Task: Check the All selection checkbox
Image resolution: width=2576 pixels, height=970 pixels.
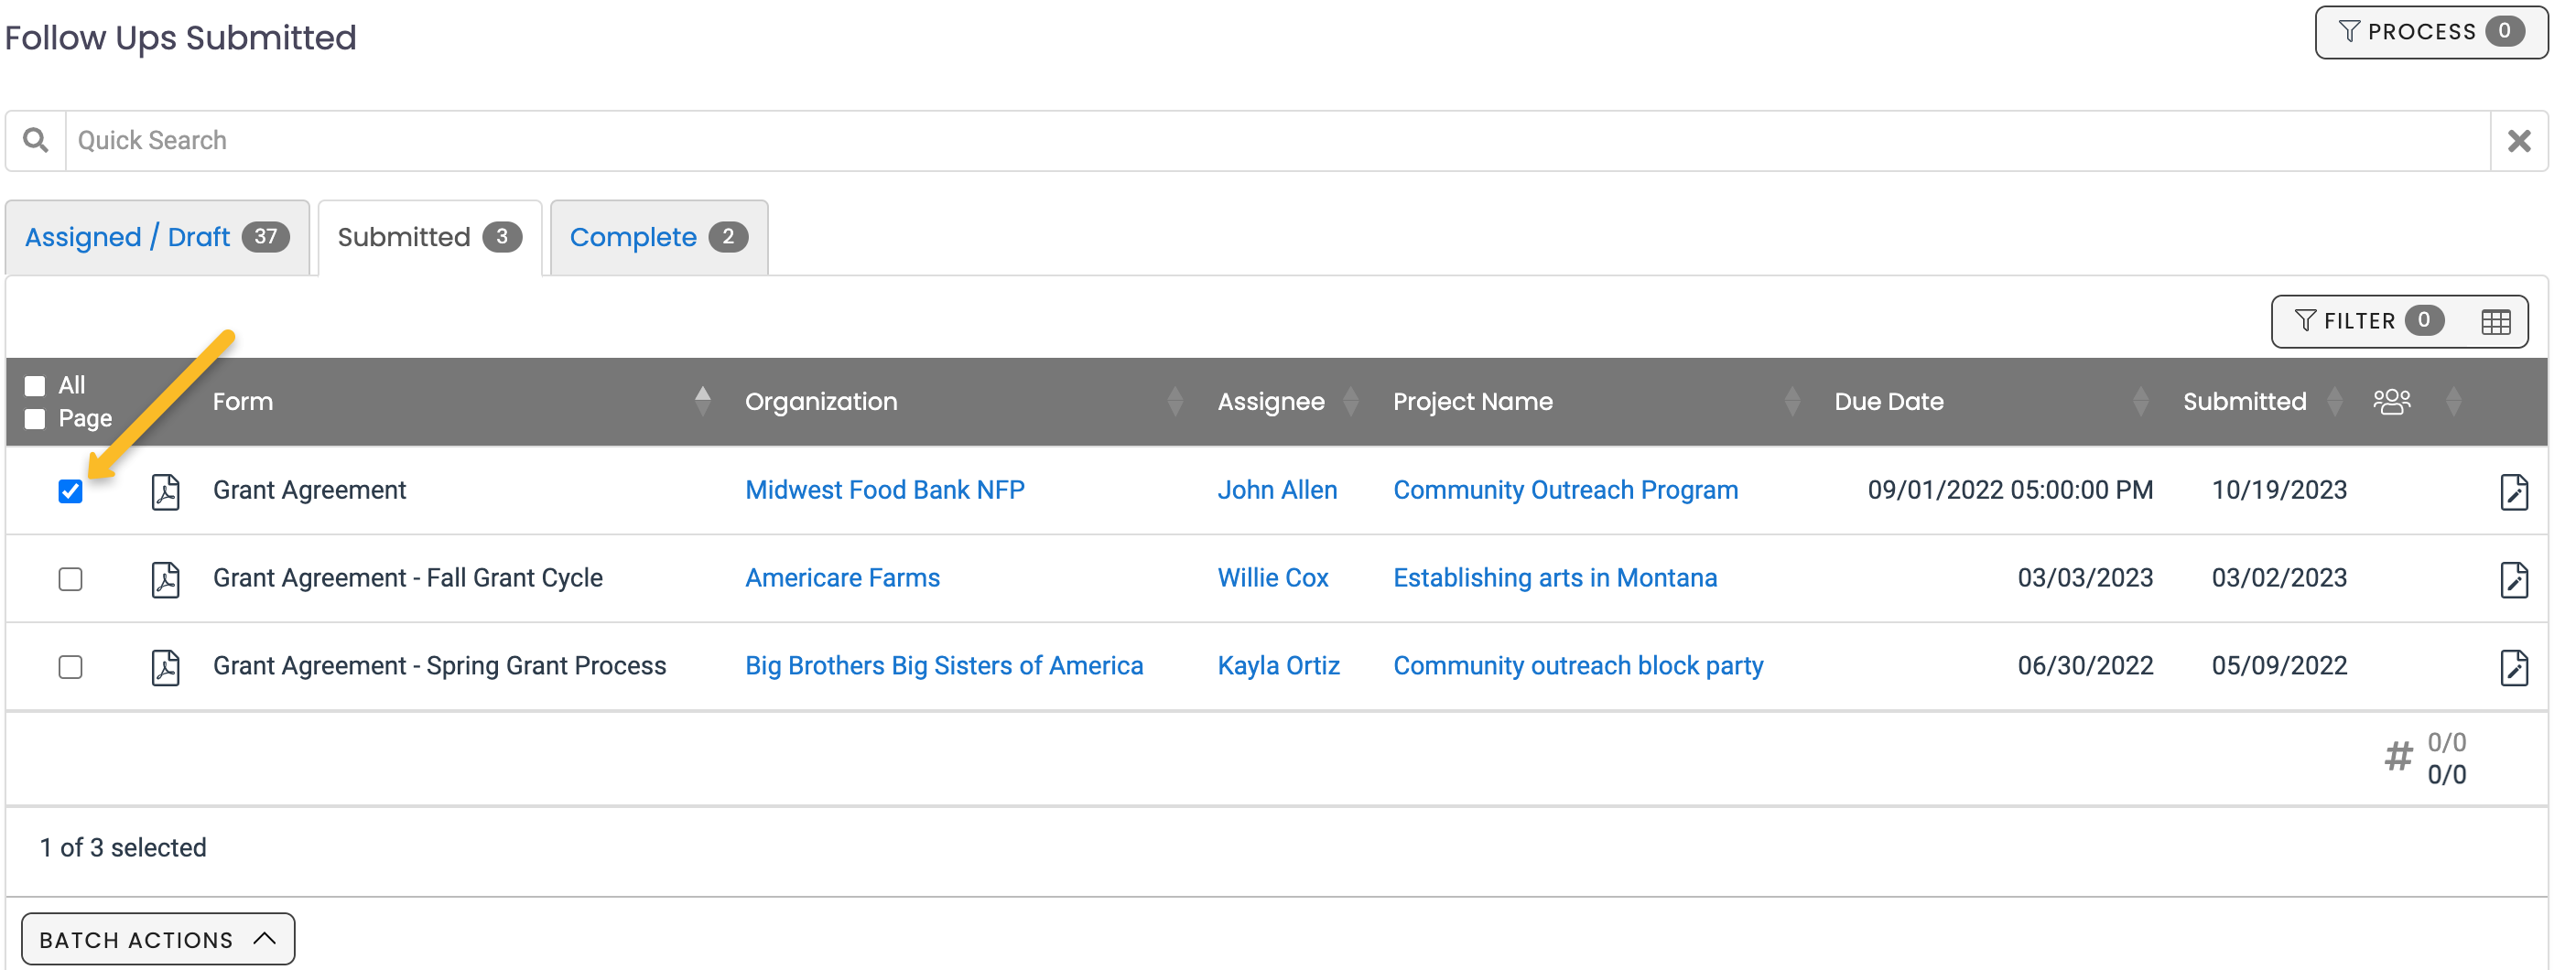Action: [x=34, y=385]
